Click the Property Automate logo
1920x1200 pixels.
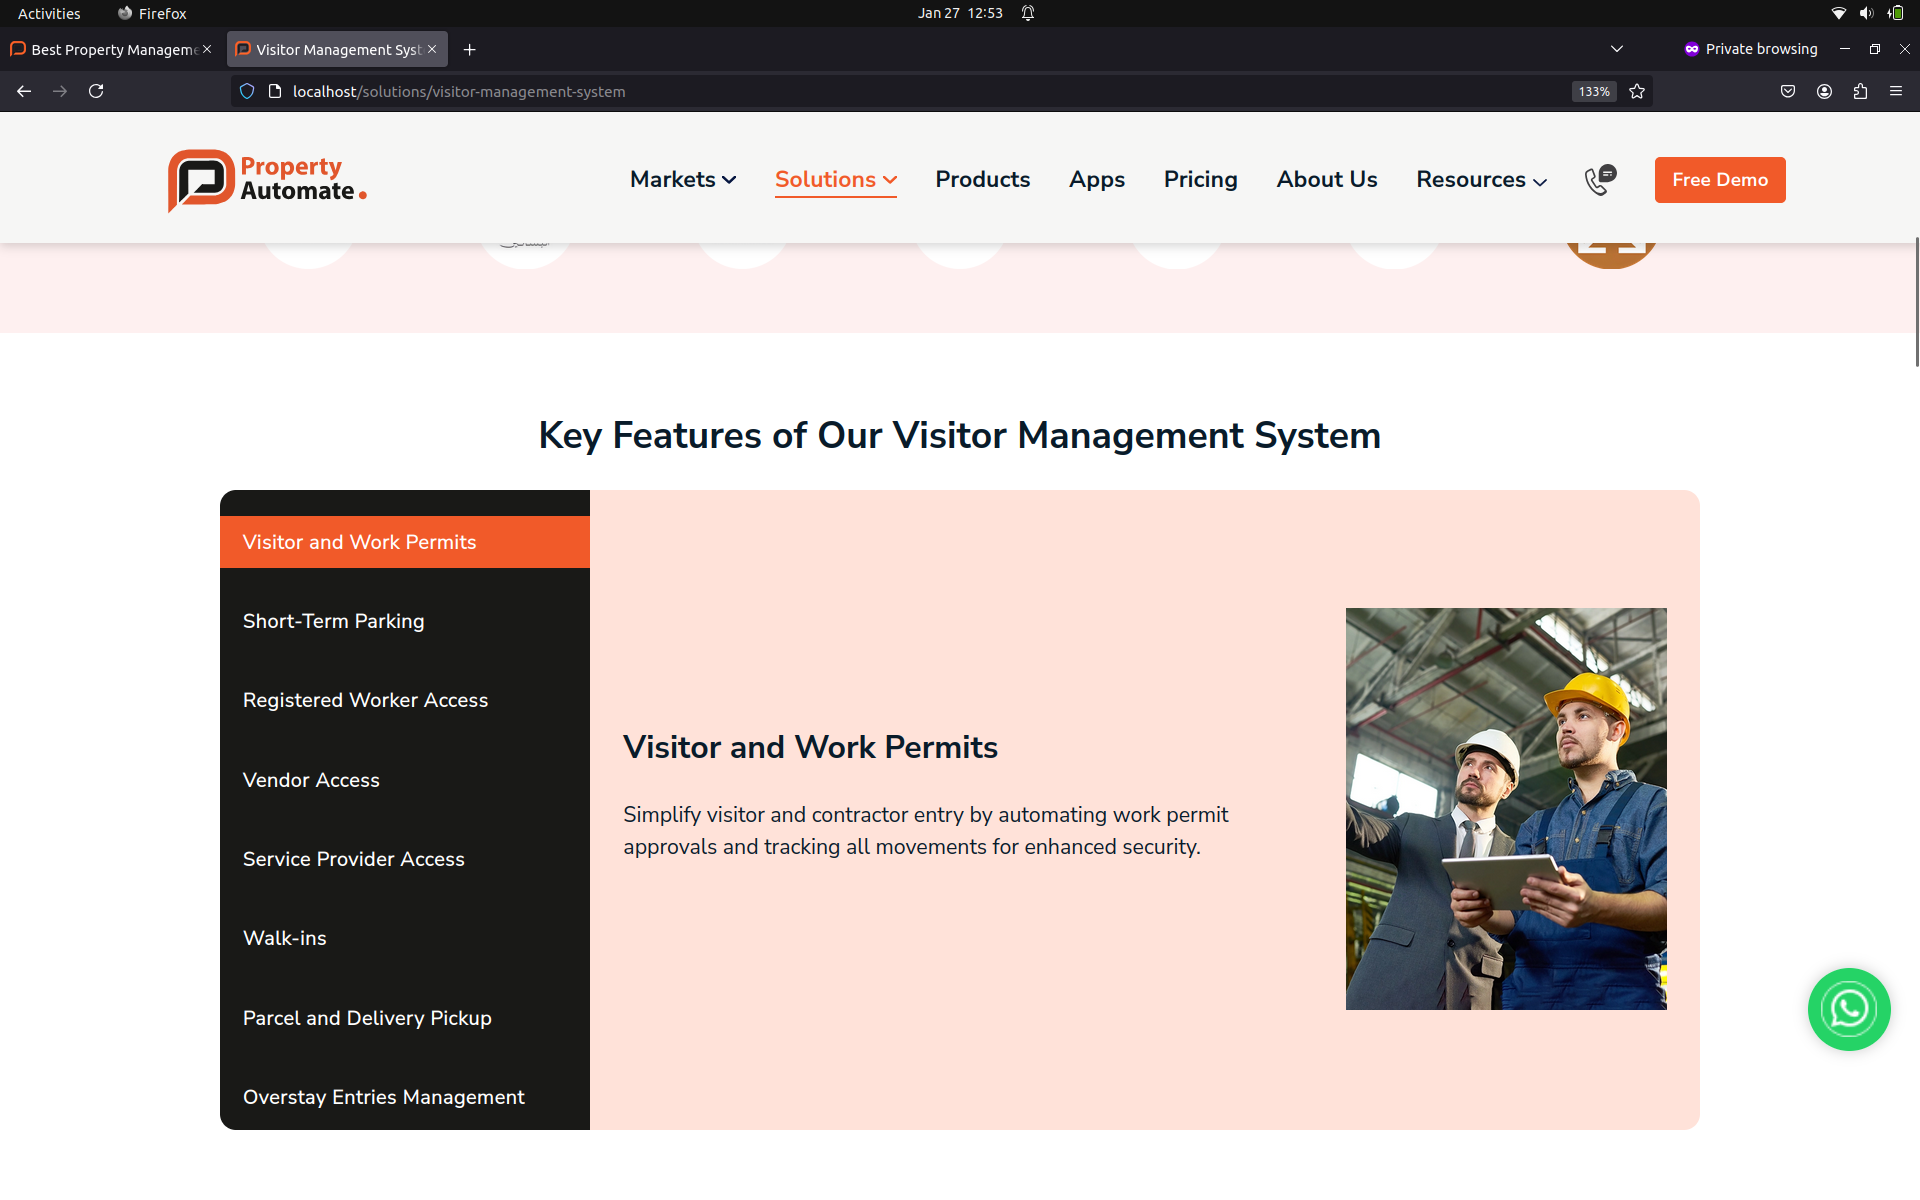(x=267, y=180)
